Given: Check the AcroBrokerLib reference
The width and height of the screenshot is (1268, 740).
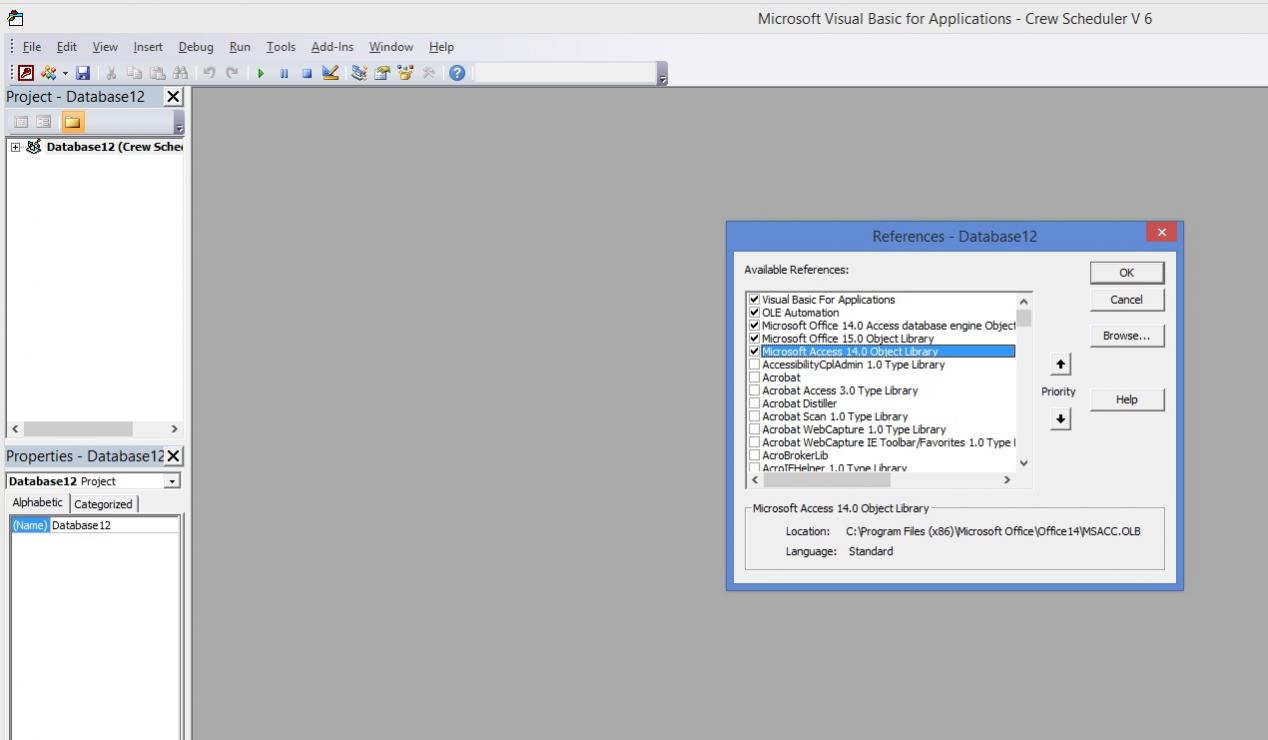Looking at the screenshot, I should (754, 455).
